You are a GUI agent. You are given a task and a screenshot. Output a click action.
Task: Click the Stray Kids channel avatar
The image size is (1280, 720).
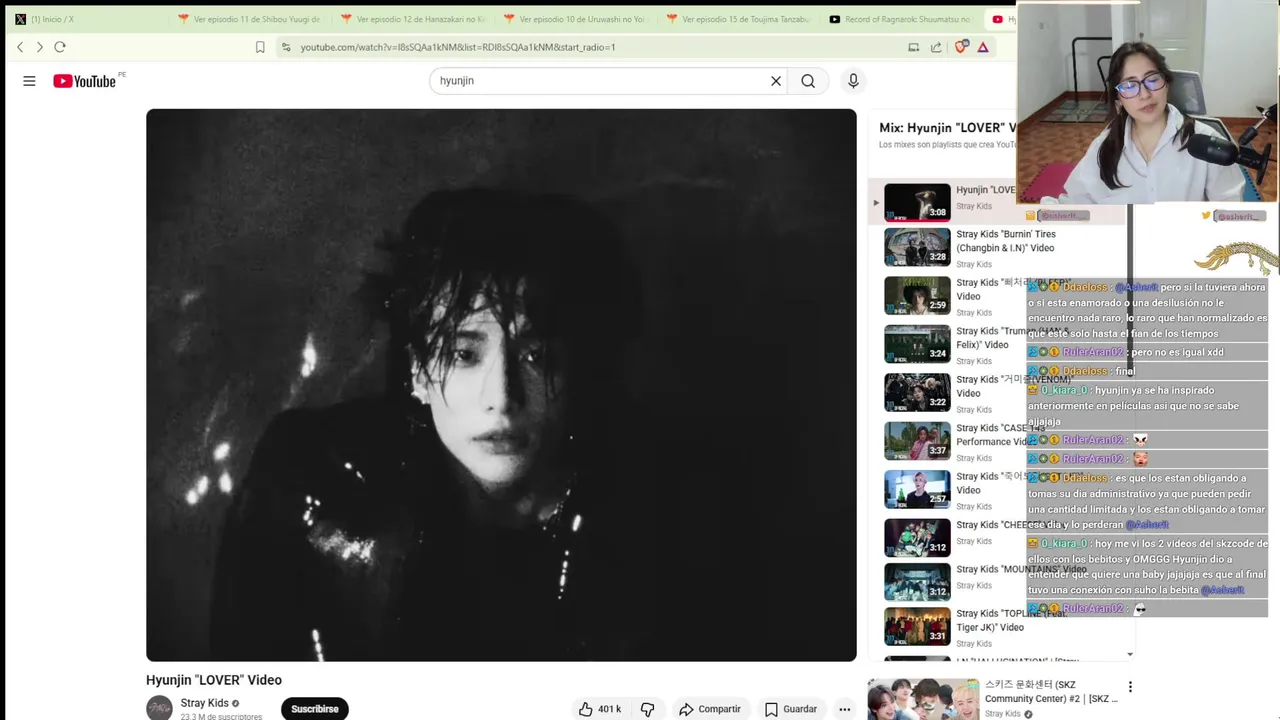tap(160, 708)
